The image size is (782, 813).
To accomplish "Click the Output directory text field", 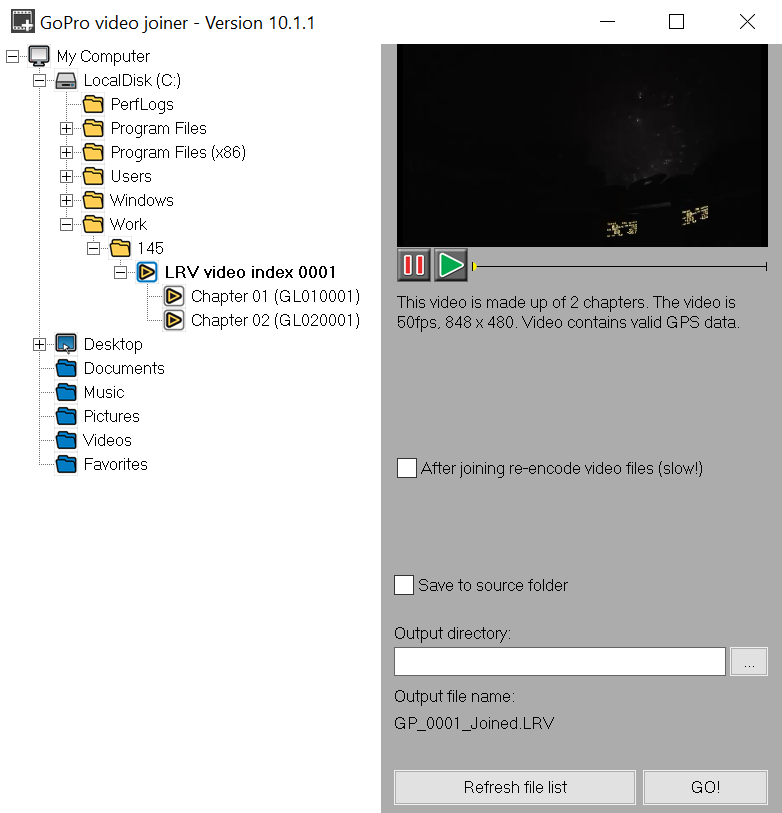I will [x=559, y=661].
